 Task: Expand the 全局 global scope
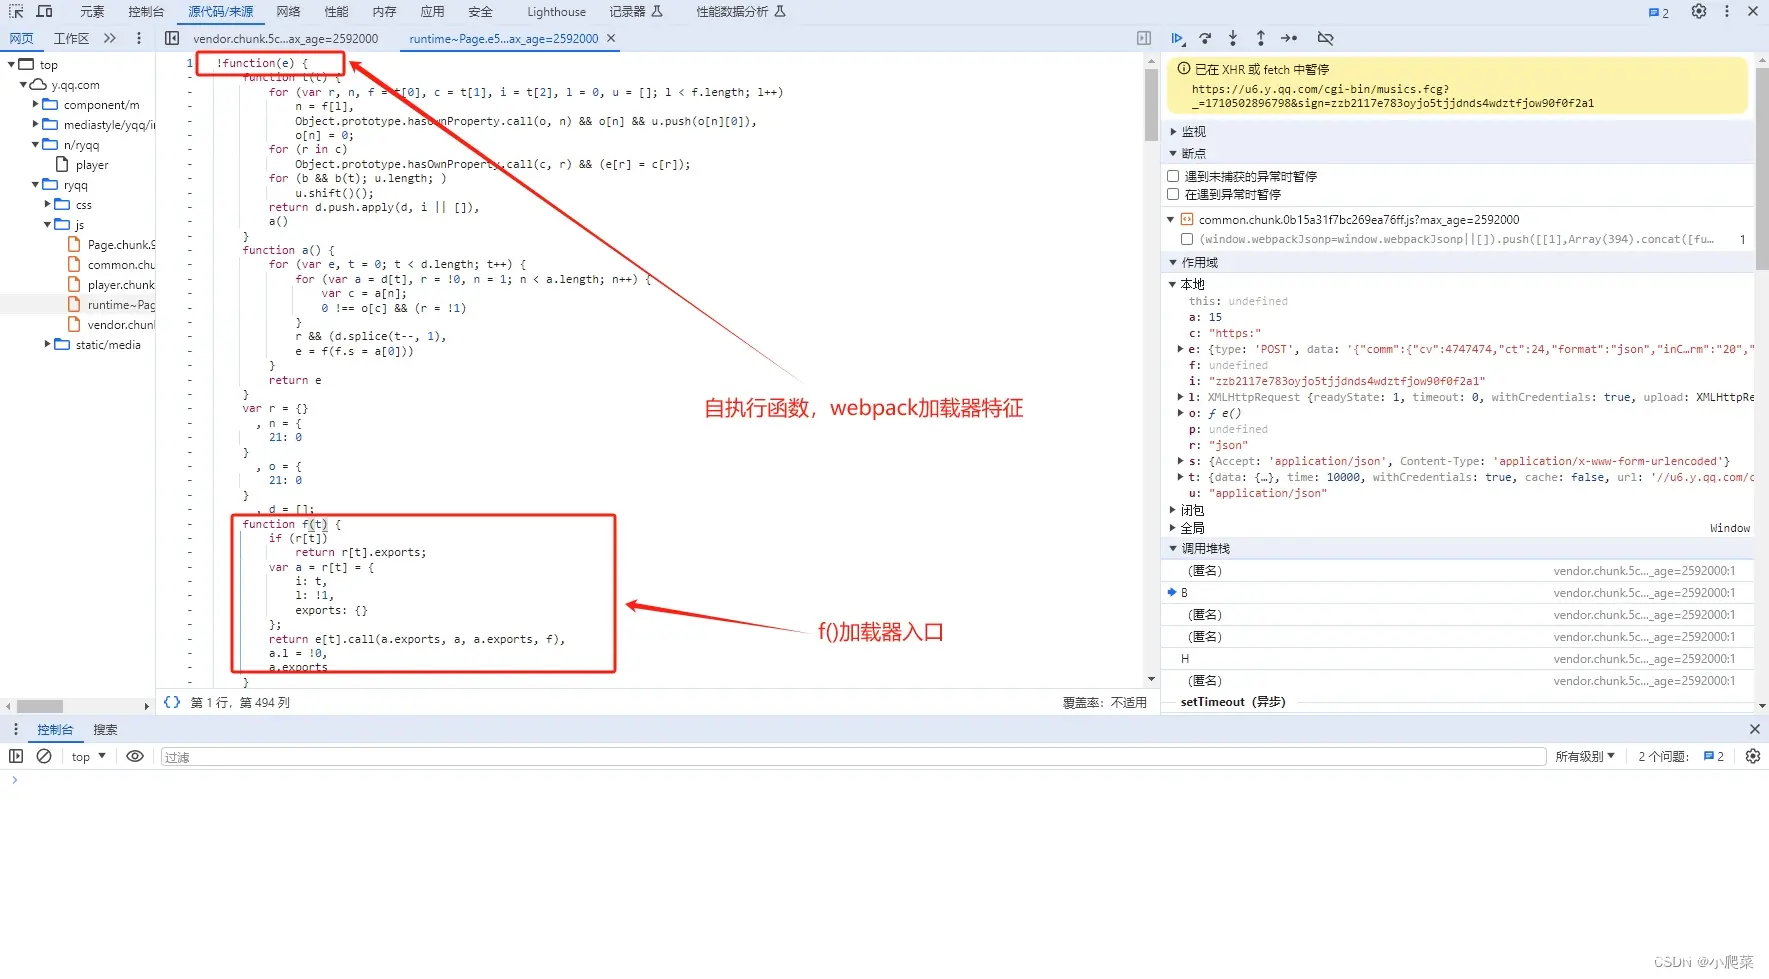pyautogui.click(x=1172, y=528)
